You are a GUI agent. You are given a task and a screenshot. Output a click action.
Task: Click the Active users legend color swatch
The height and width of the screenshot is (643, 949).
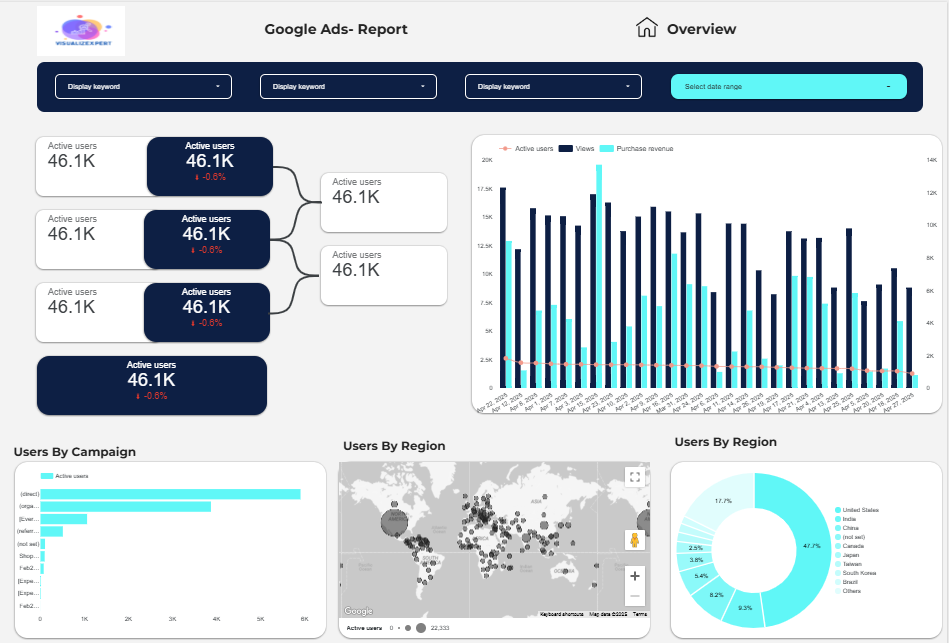point(46,476)
